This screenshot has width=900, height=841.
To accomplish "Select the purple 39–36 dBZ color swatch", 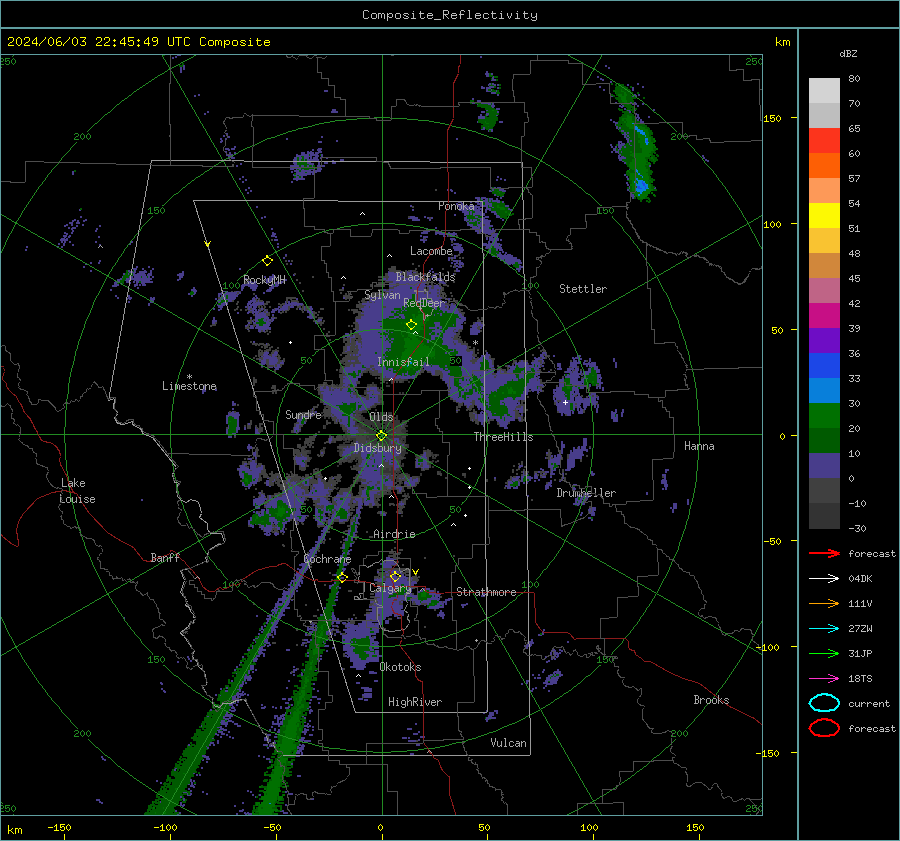I will [824, 340].
